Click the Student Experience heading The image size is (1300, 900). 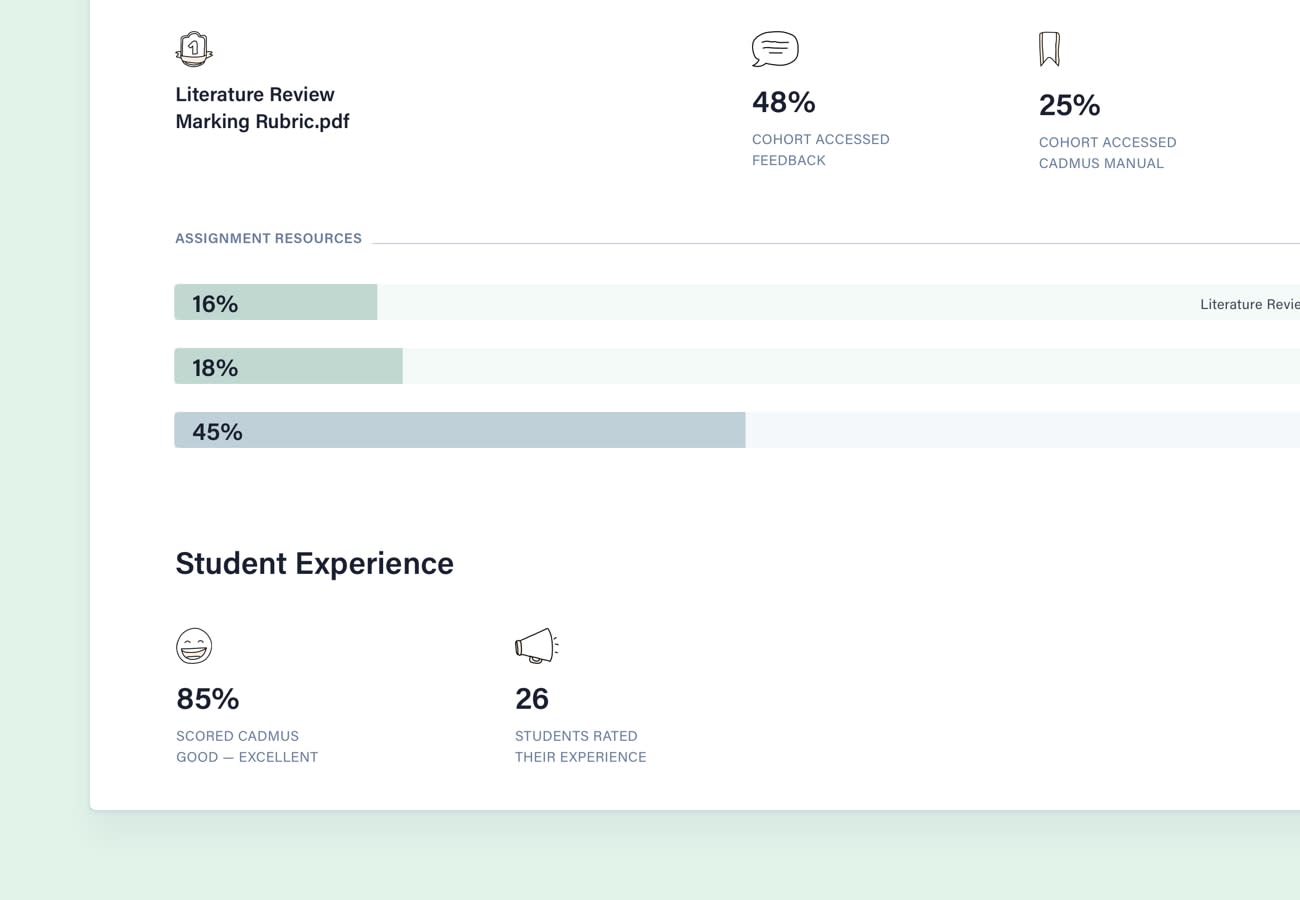(x=314, y=563)
